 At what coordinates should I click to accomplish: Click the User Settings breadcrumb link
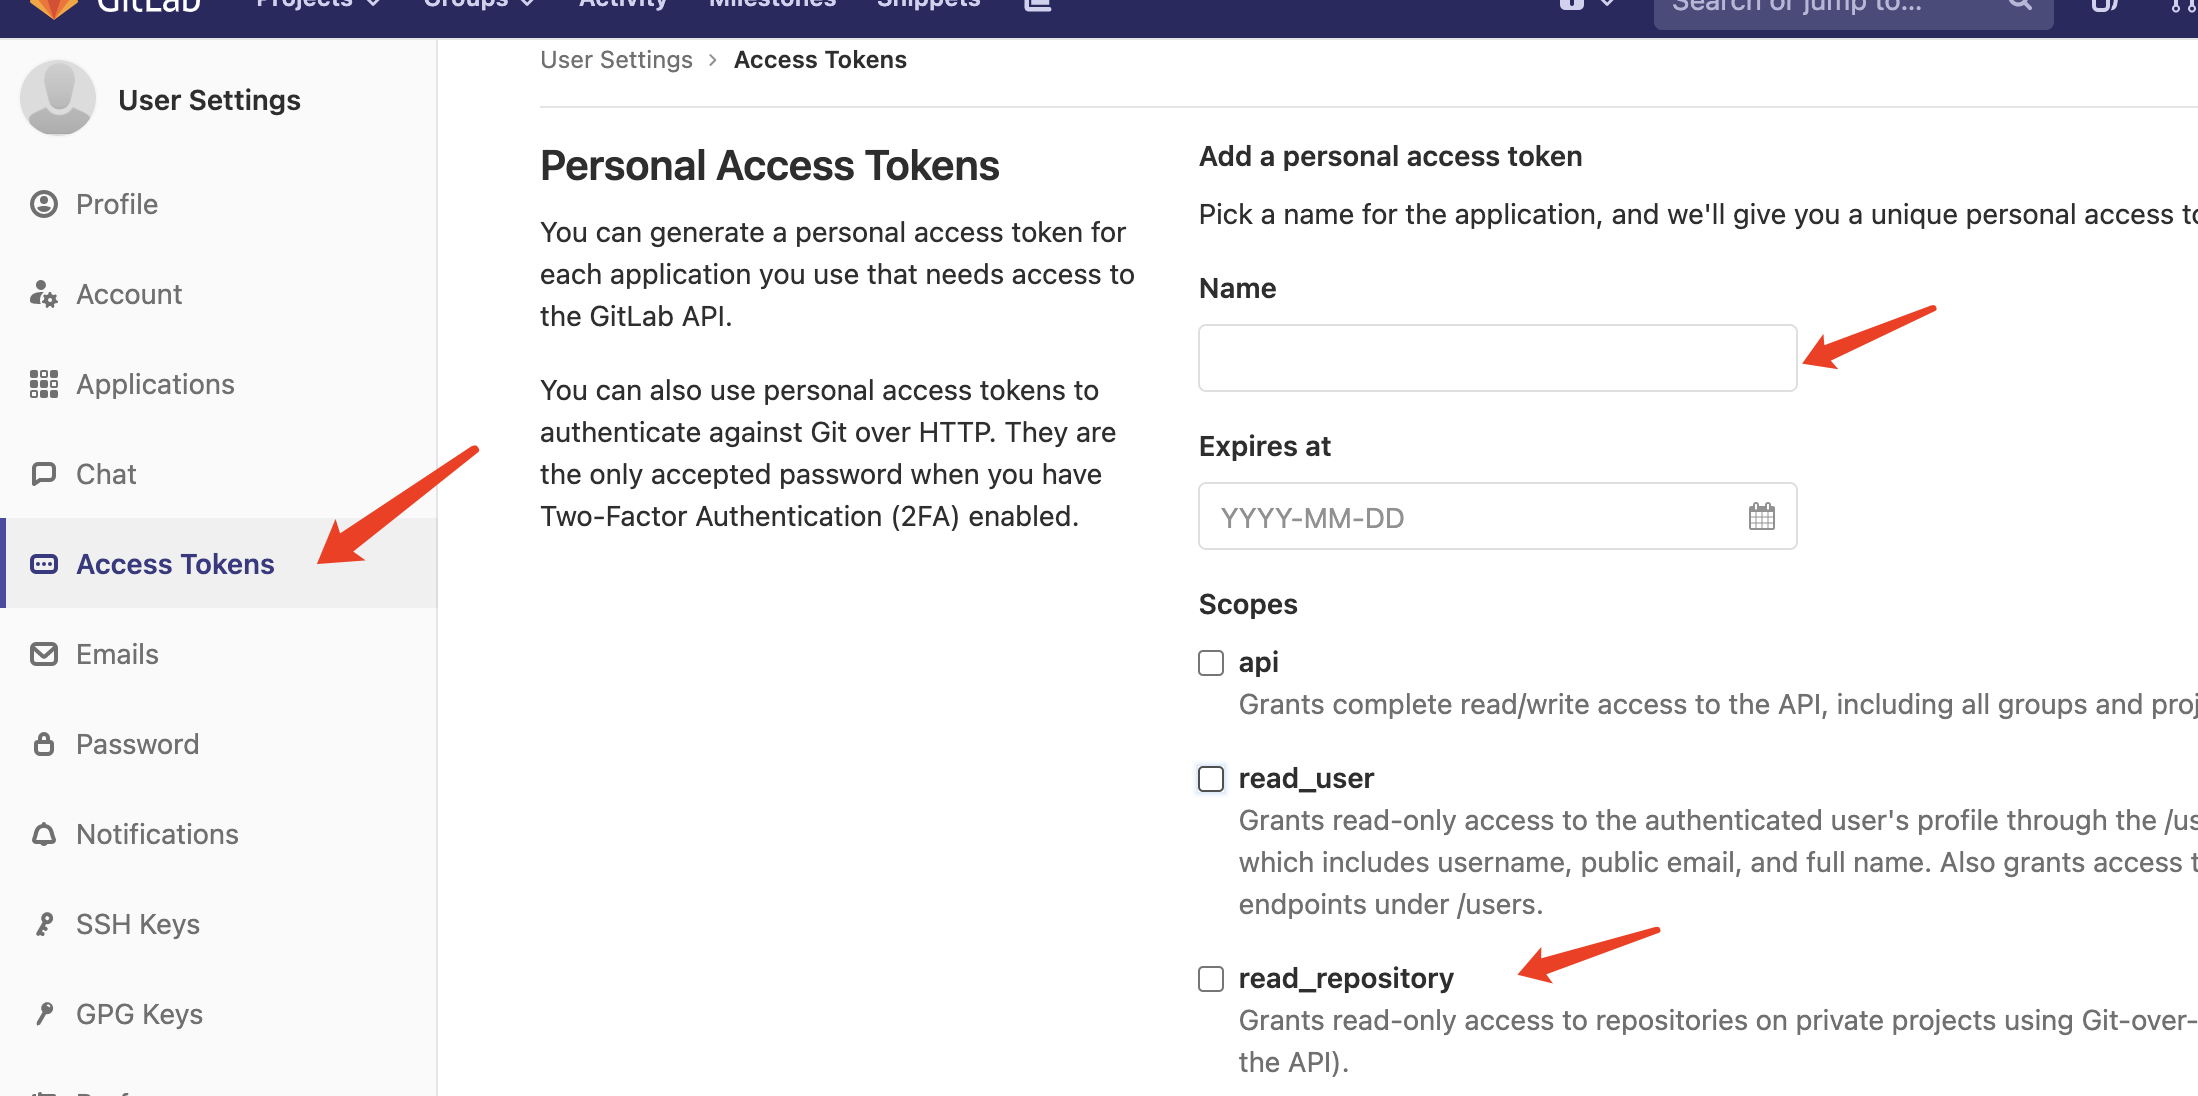pos(616,59)
